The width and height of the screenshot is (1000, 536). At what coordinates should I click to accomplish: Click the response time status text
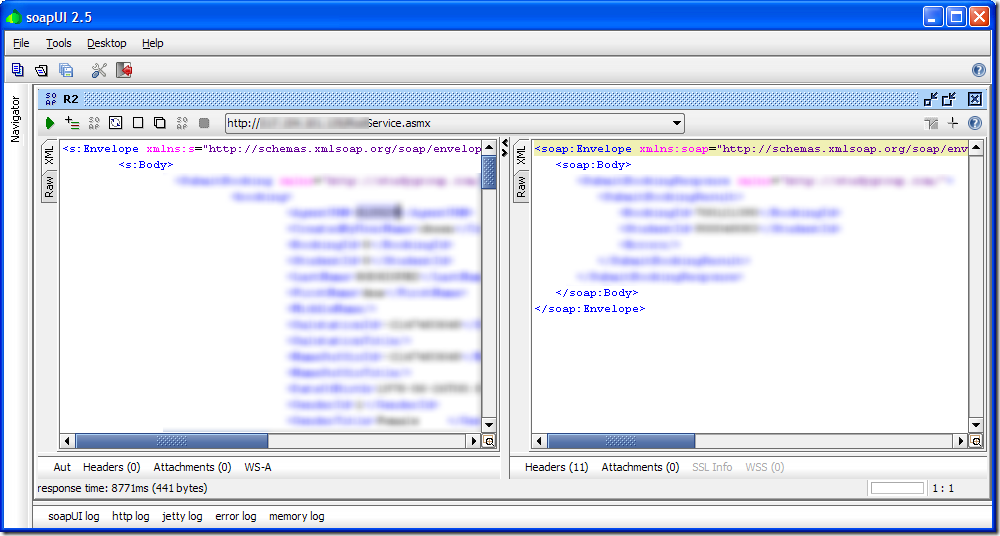click(x=122, y=488)
